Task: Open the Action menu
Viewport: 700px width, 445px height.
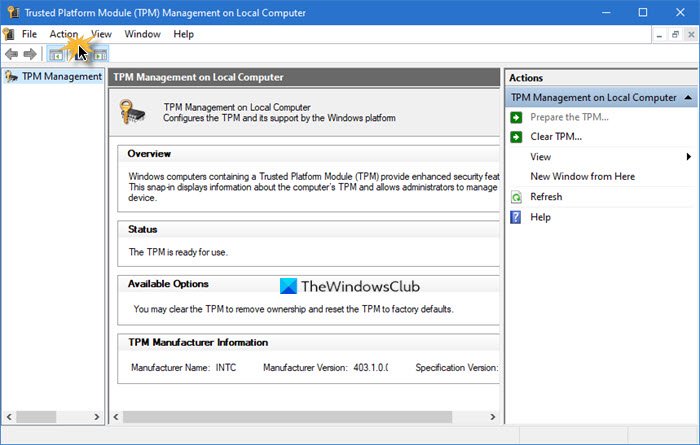Action: (63, 34)
